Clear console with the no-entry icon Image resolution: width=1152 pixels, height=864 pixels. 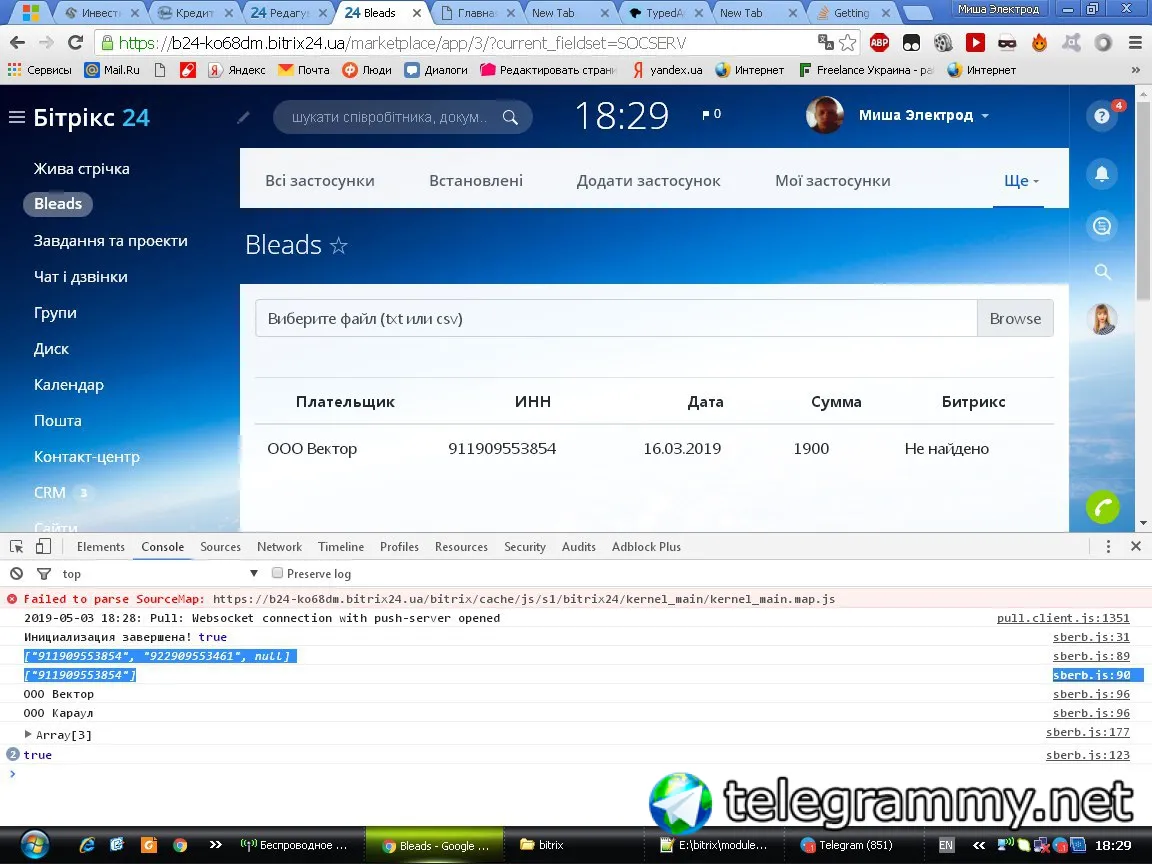pos(16,573)
